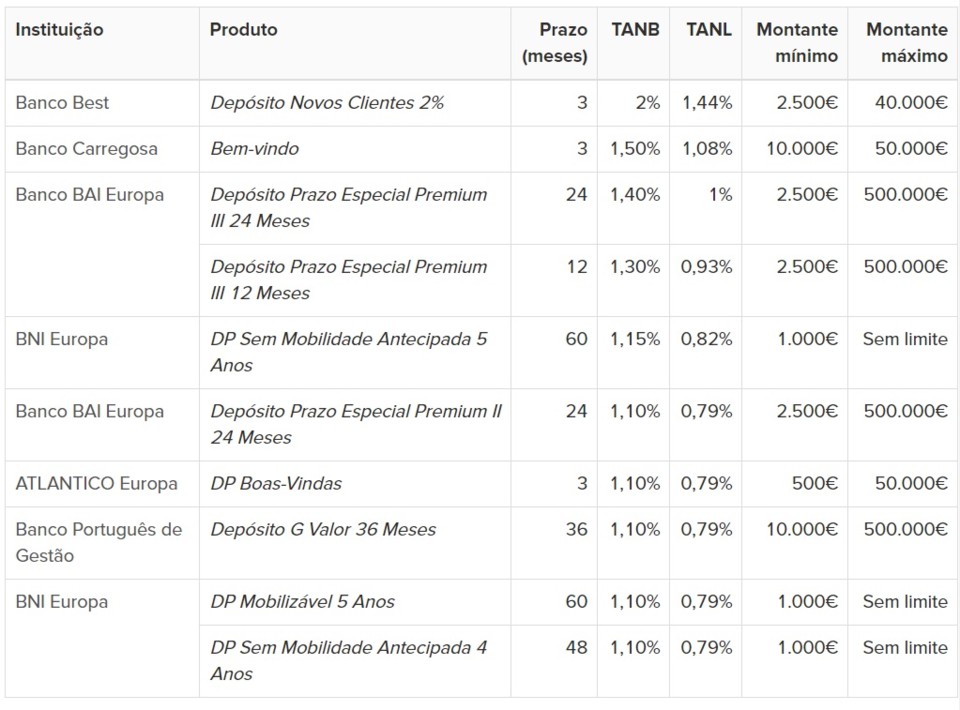The image size is (960, 710).
Task: Select the Montante mínimo column header
Action: tap(797, 43)
